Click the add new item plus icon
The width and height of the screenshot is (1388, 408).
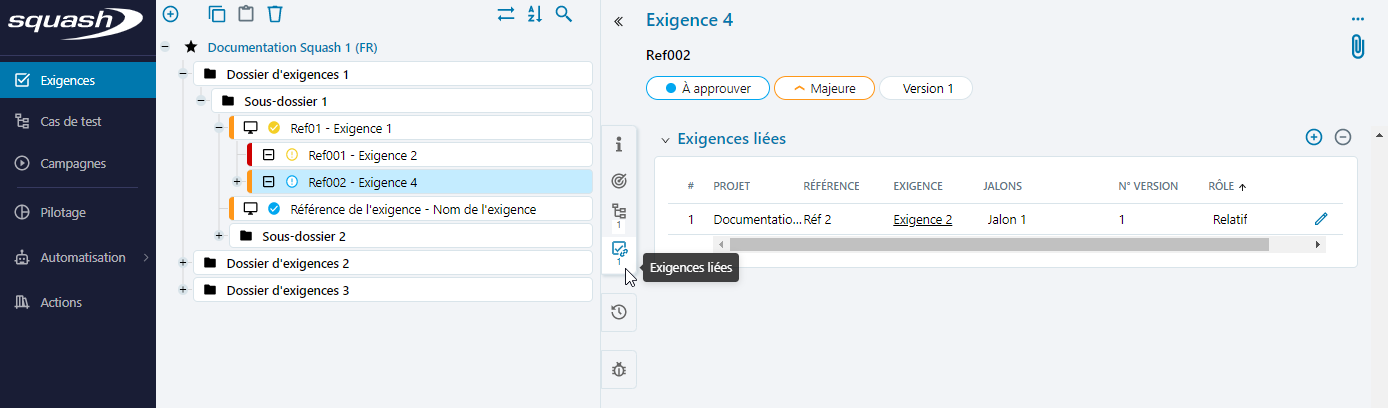click(x=170, y=14)
